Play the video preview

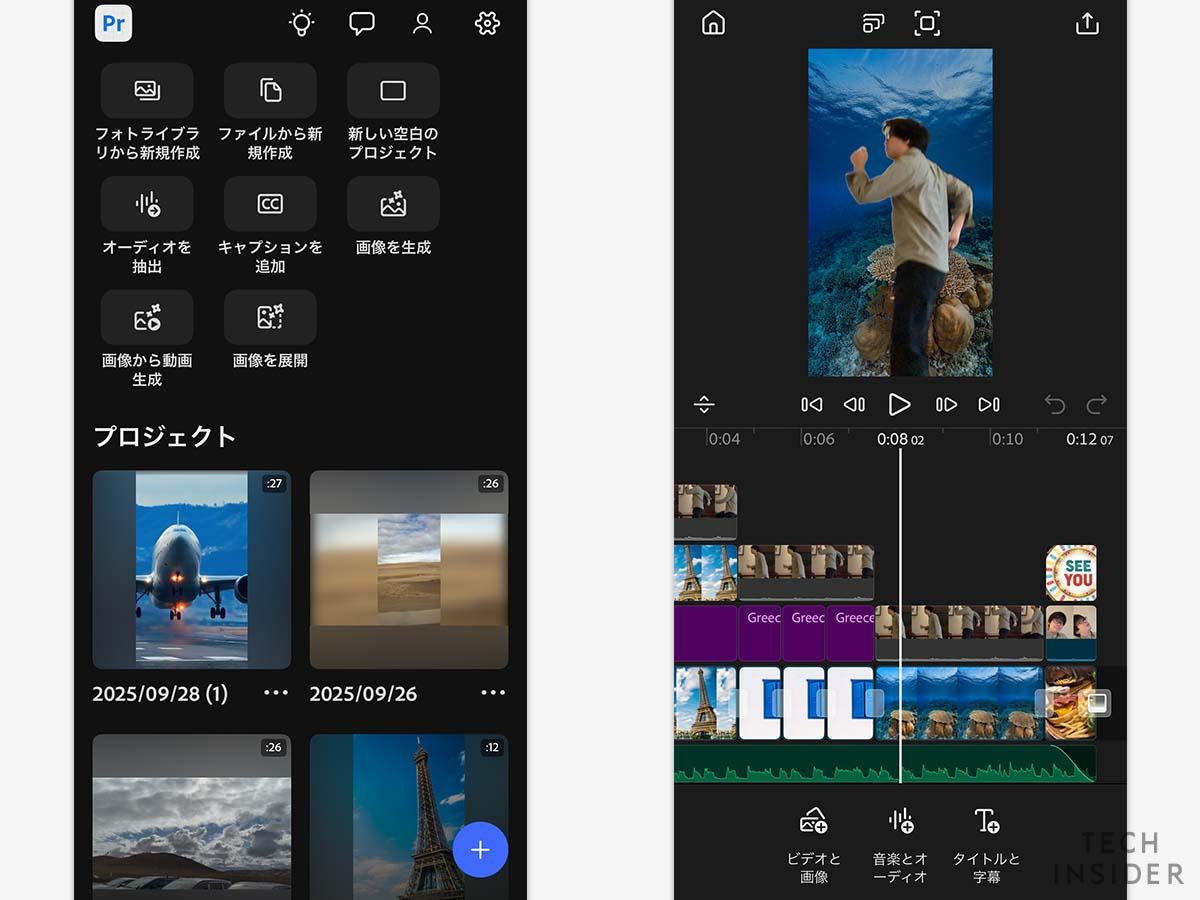(899, 404)
